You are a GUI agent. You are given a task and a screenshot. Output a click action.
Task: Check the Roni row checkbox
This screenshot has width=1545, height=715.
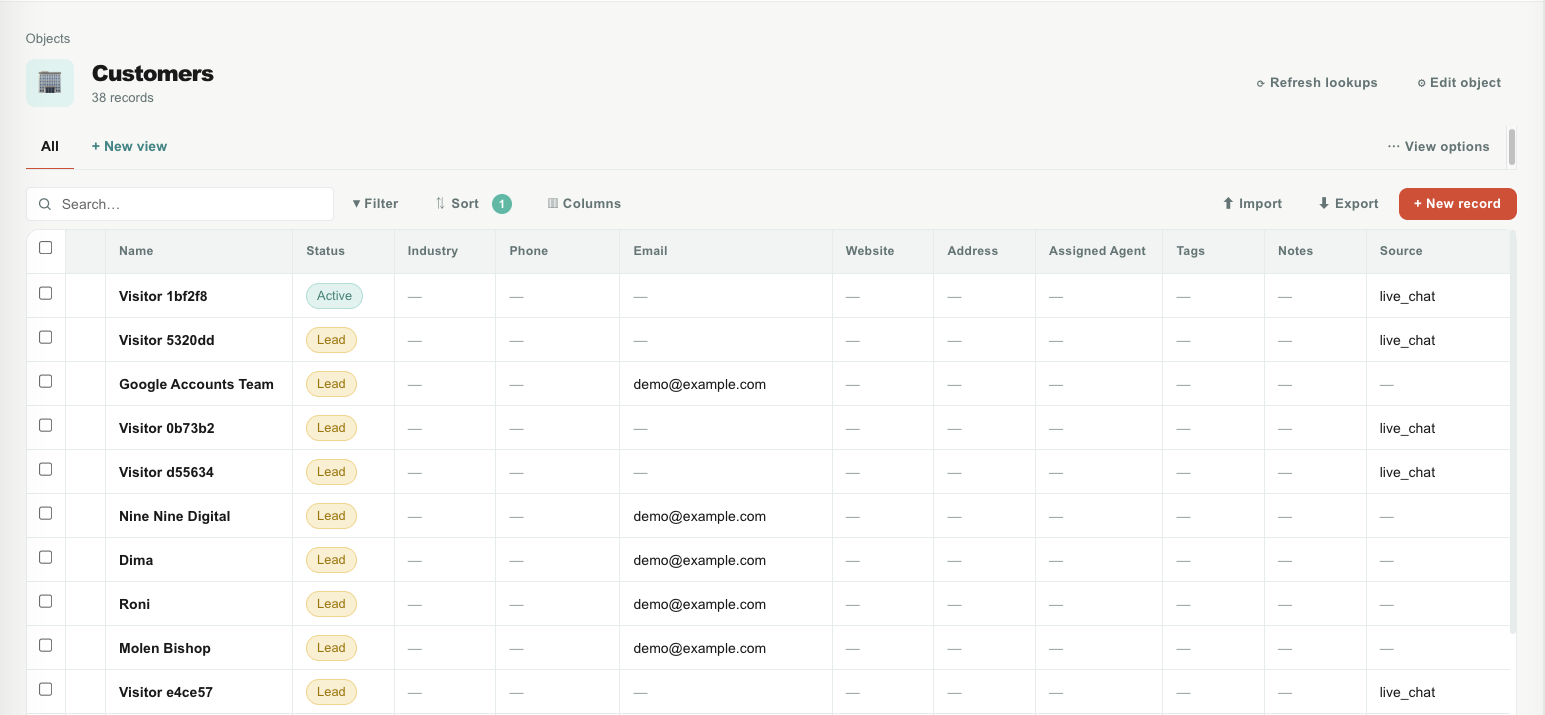point(45,602)
